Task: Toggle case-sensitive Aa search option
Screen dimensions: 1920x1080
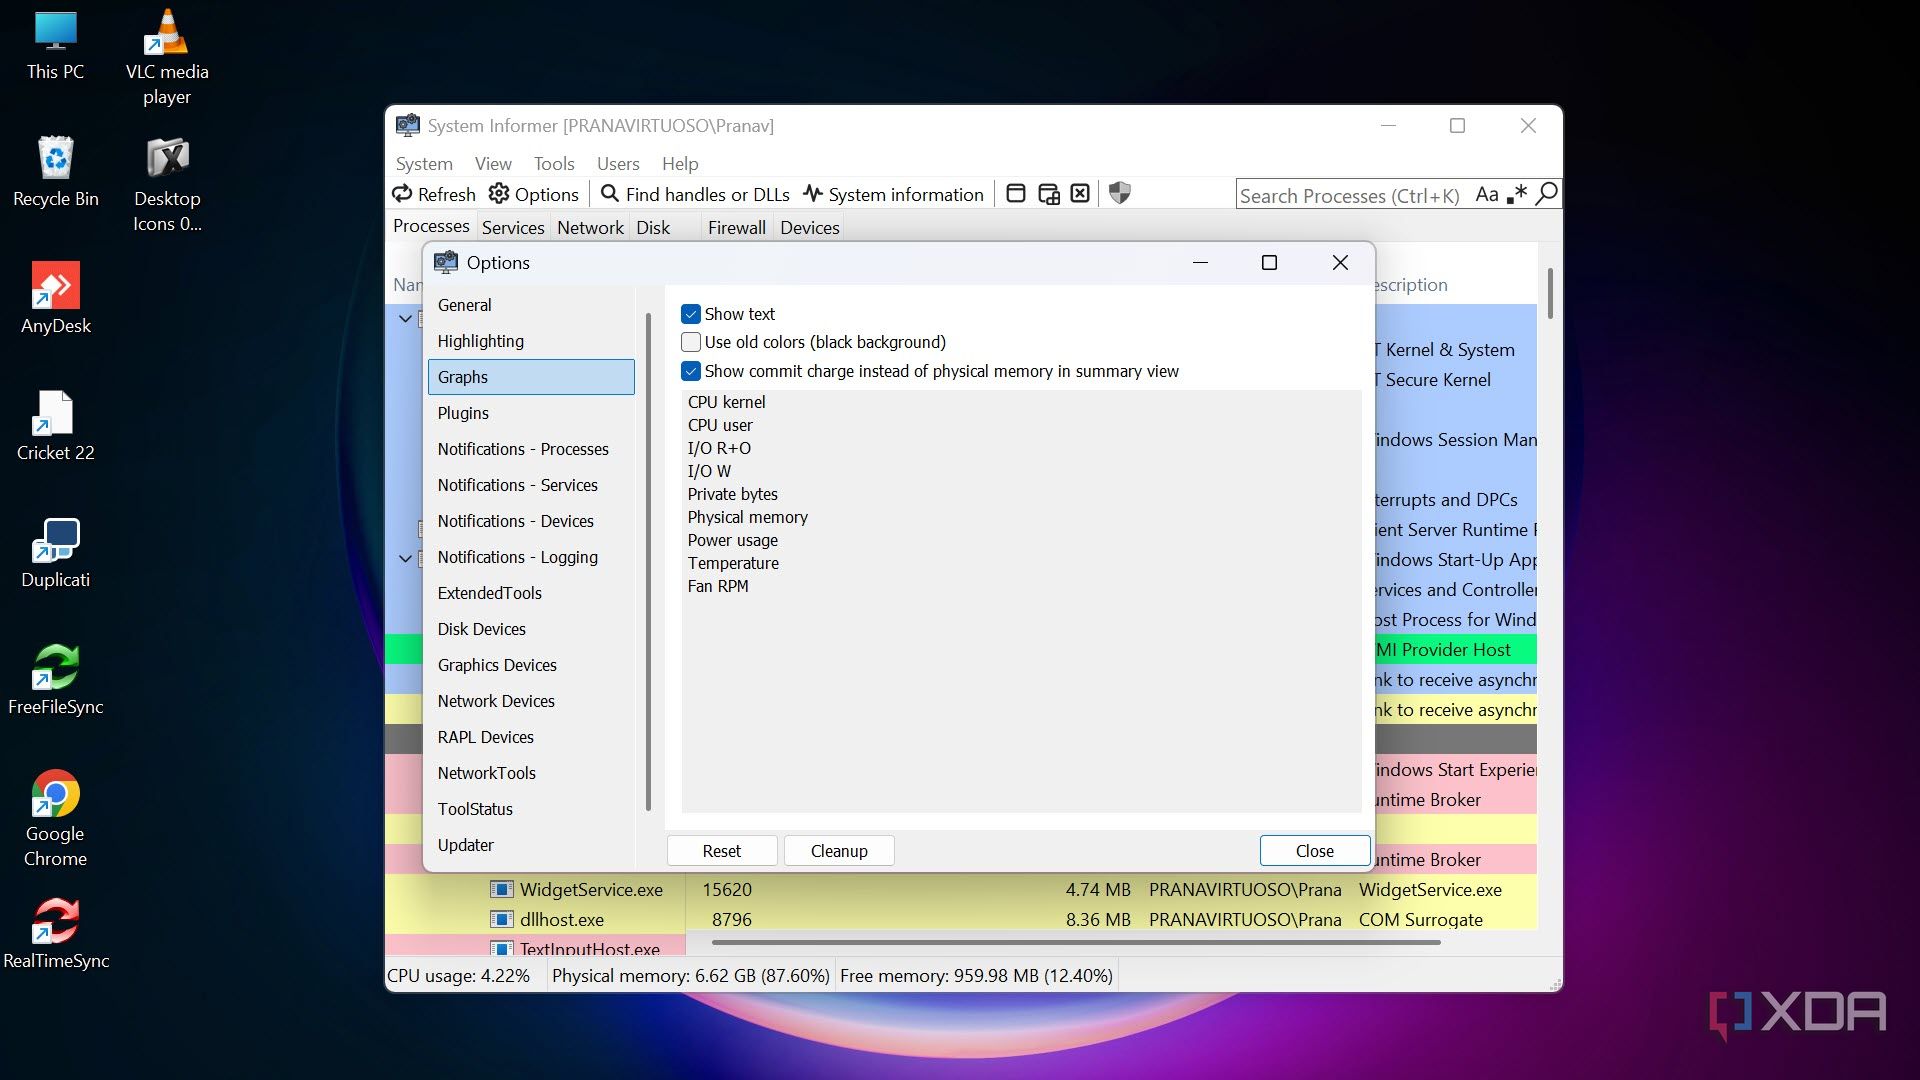Action: tap(1487, 194)
